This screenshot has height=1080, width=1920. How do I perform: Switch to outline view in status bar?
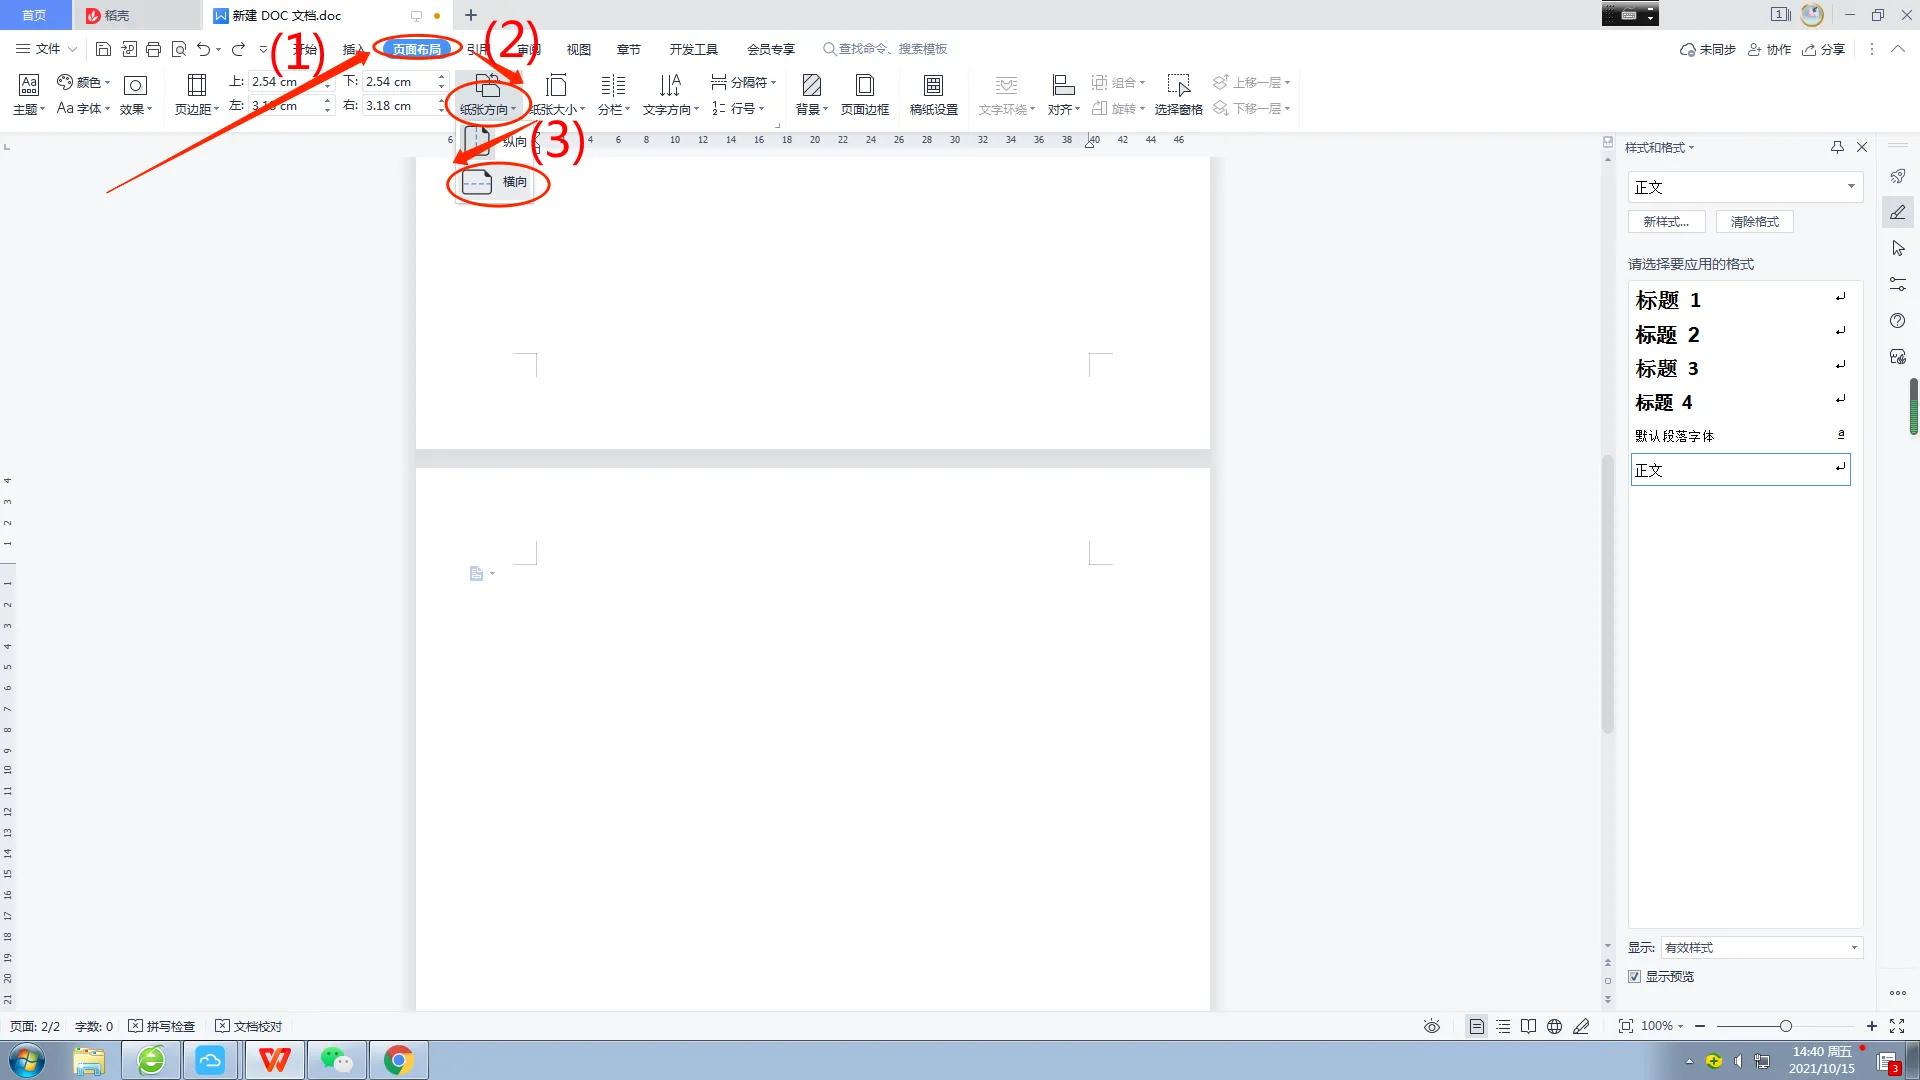(x=1503, y=1026)
